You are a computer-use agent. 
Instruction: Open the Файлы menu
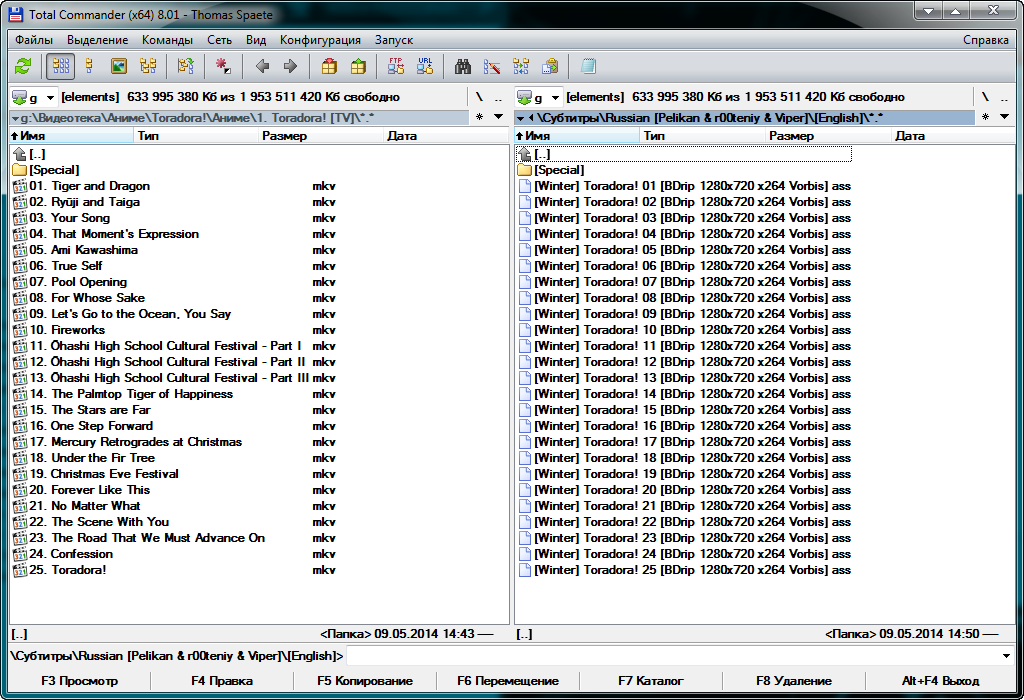[x=34, y=40]
